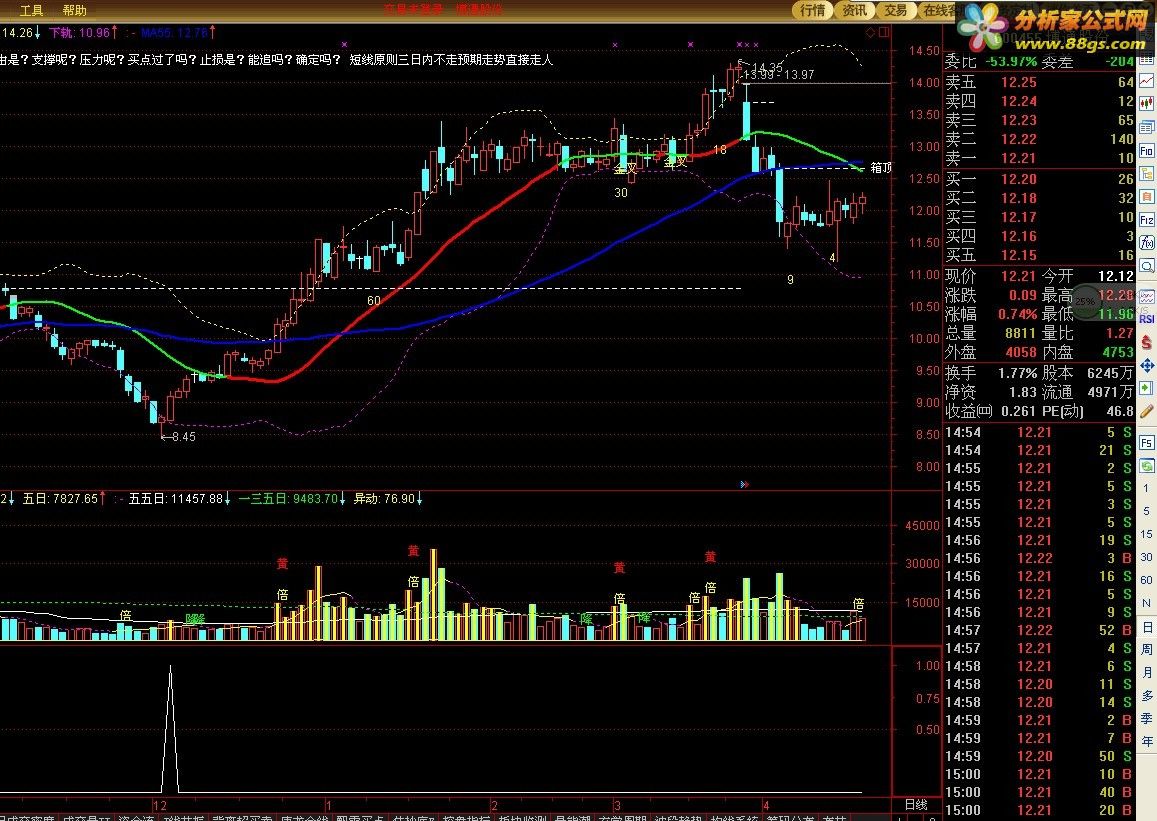
Task: Select the 月 monthly period button
Action: 1147,673
